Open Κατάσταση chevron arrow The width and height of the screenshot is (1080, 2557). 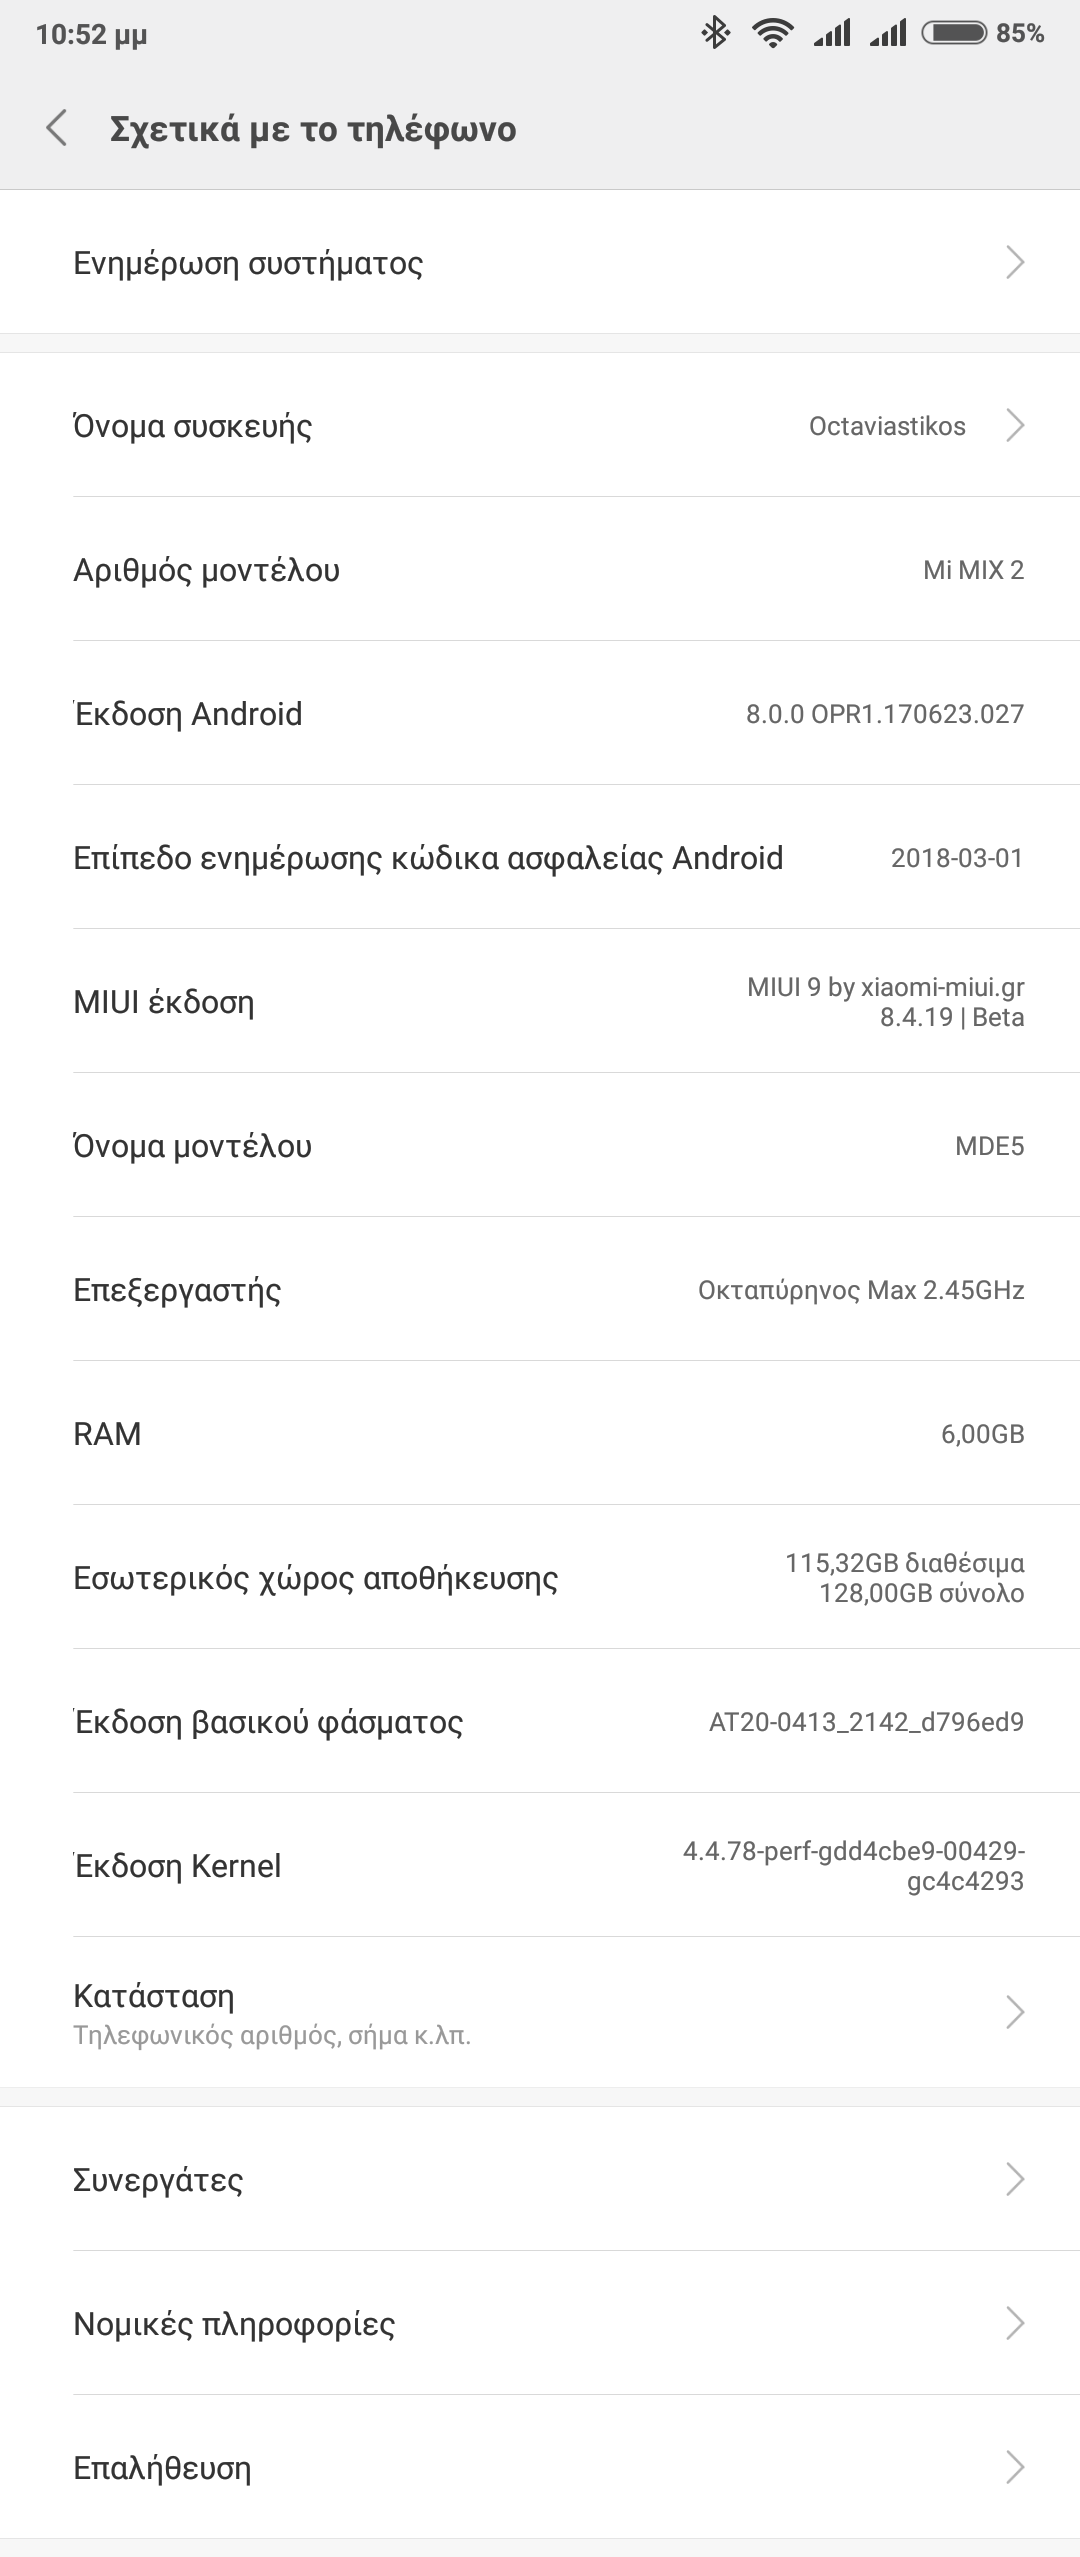tap(1015, 2012)
